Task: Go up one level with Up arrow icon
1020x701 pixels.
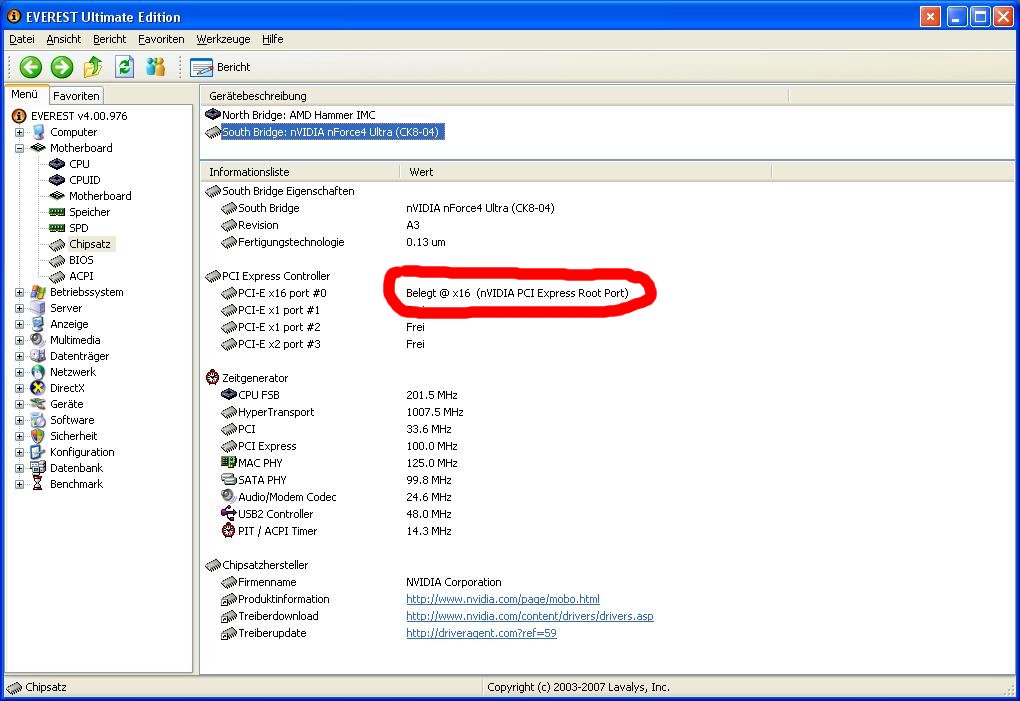Action: tap(93, 67)
